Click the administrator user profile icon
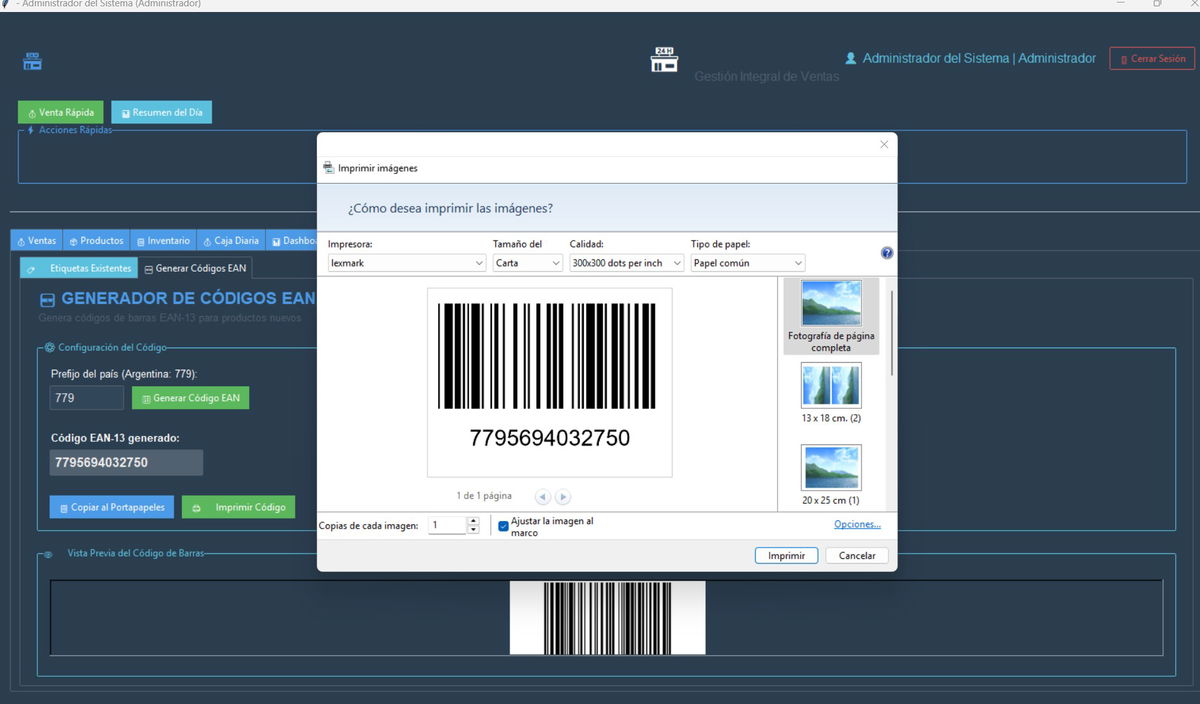Image resolution: width=1200 pixels, height=704 pixels. (851, 59)
